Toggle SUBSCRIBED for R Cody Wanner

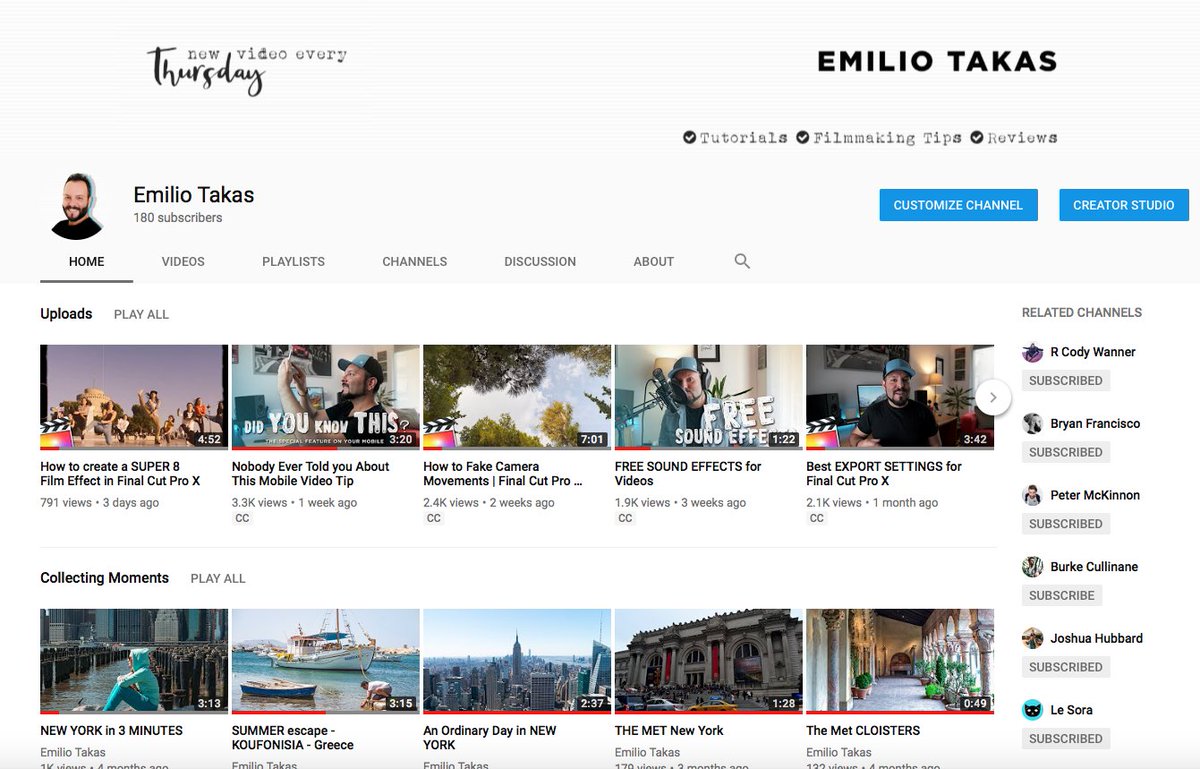pos(1066,381)
